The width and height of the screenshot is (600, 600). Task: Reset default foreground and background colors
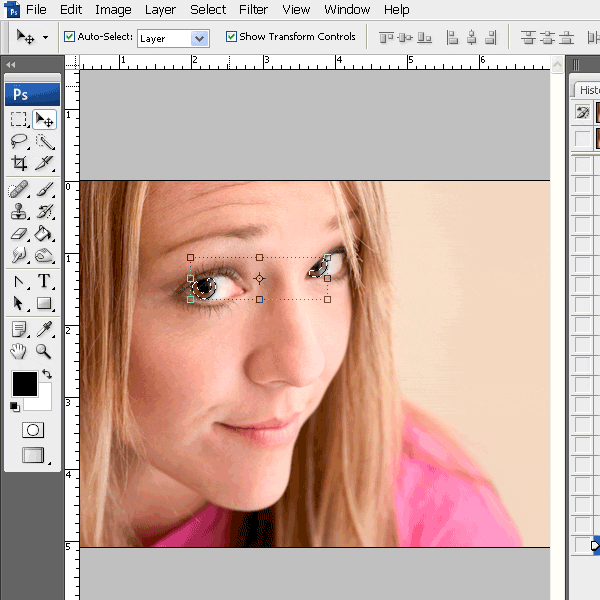(15, 406)
